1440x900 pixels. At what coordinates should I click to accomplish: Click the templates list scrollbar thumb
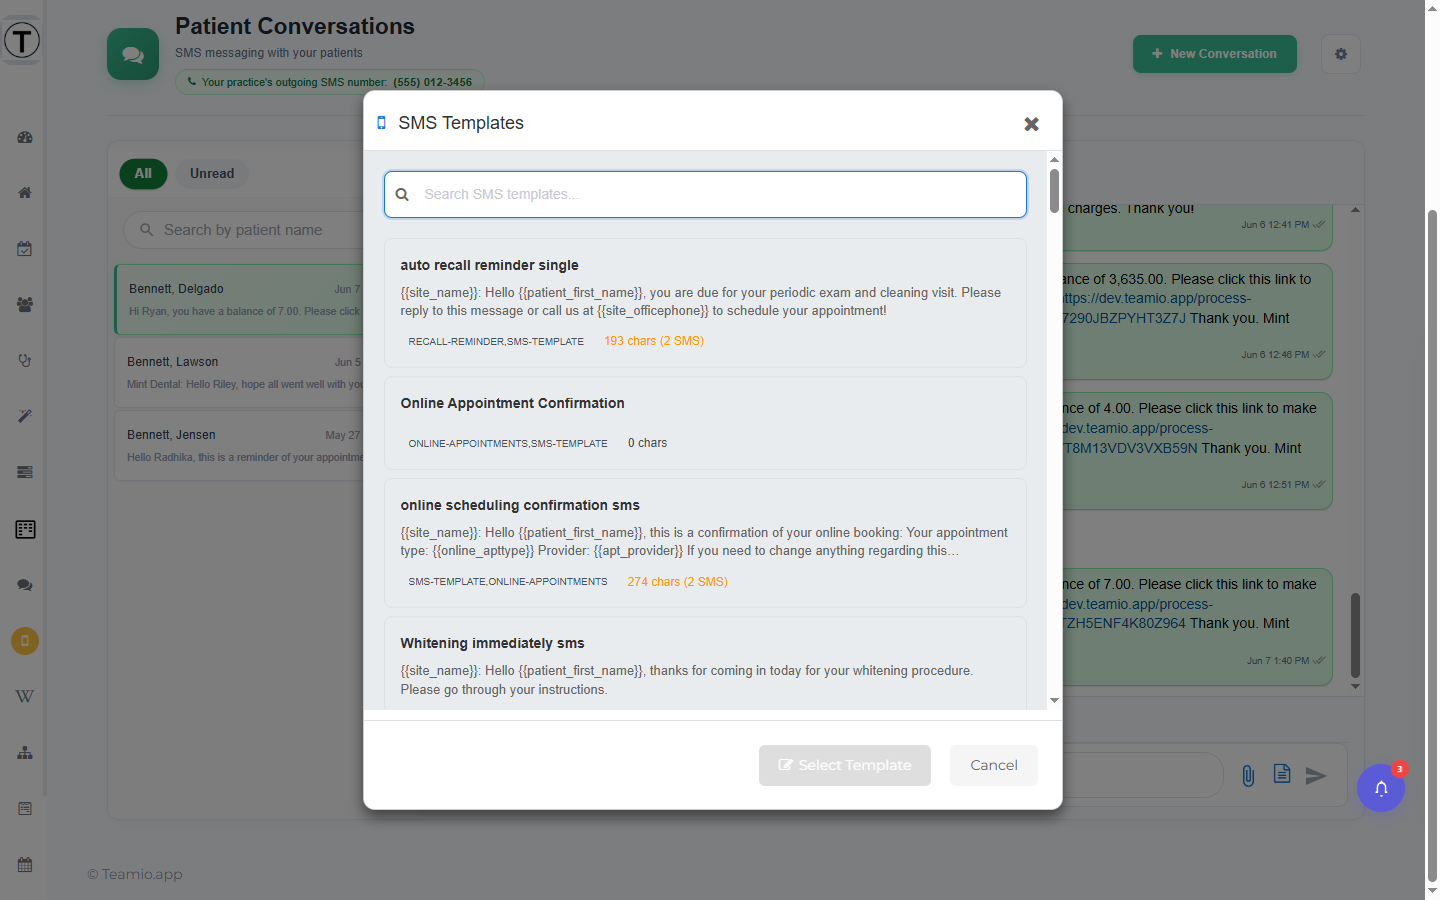tap(1054, 191)
